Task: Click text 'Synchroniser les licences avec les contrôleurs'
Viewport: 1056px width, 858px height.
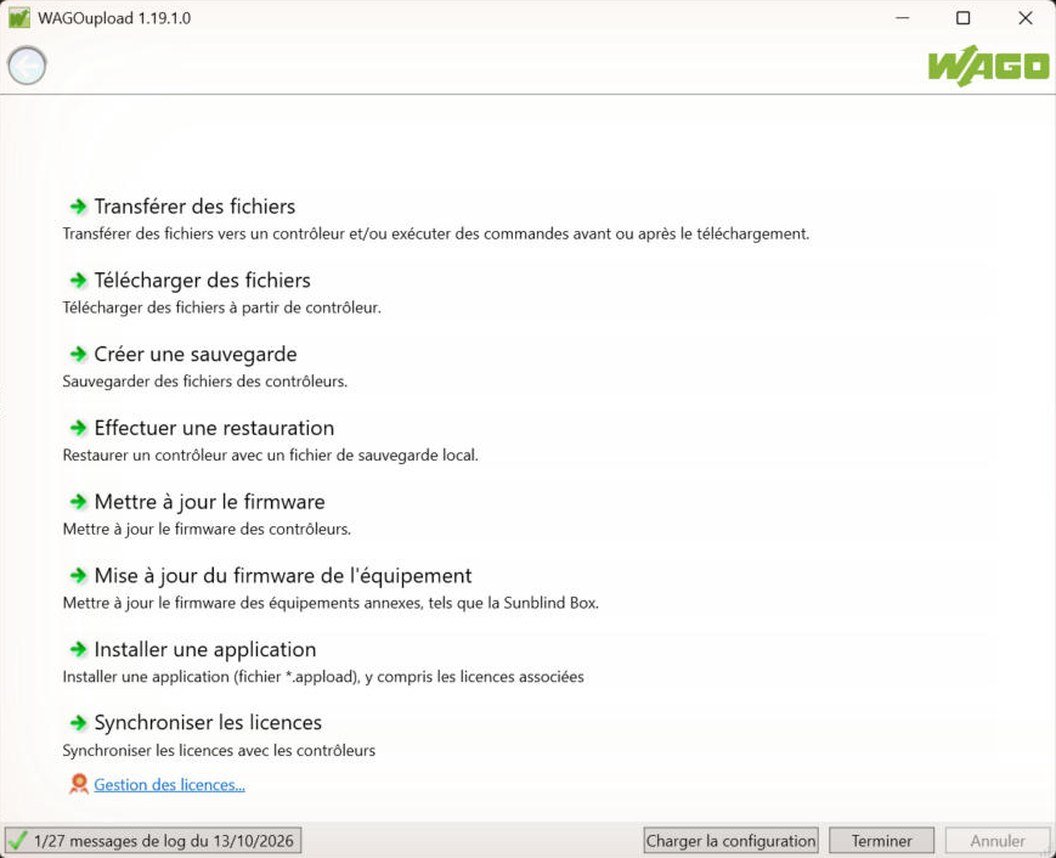Action: [219, 750]
